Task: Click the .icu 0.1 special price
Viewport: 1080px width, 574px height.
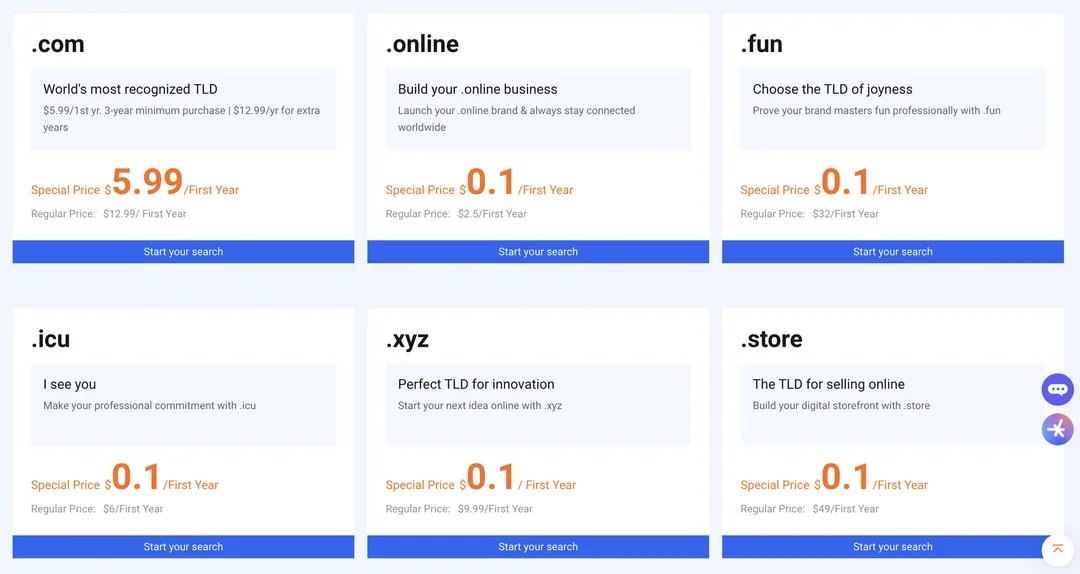Action: click(x=136, y=477)
